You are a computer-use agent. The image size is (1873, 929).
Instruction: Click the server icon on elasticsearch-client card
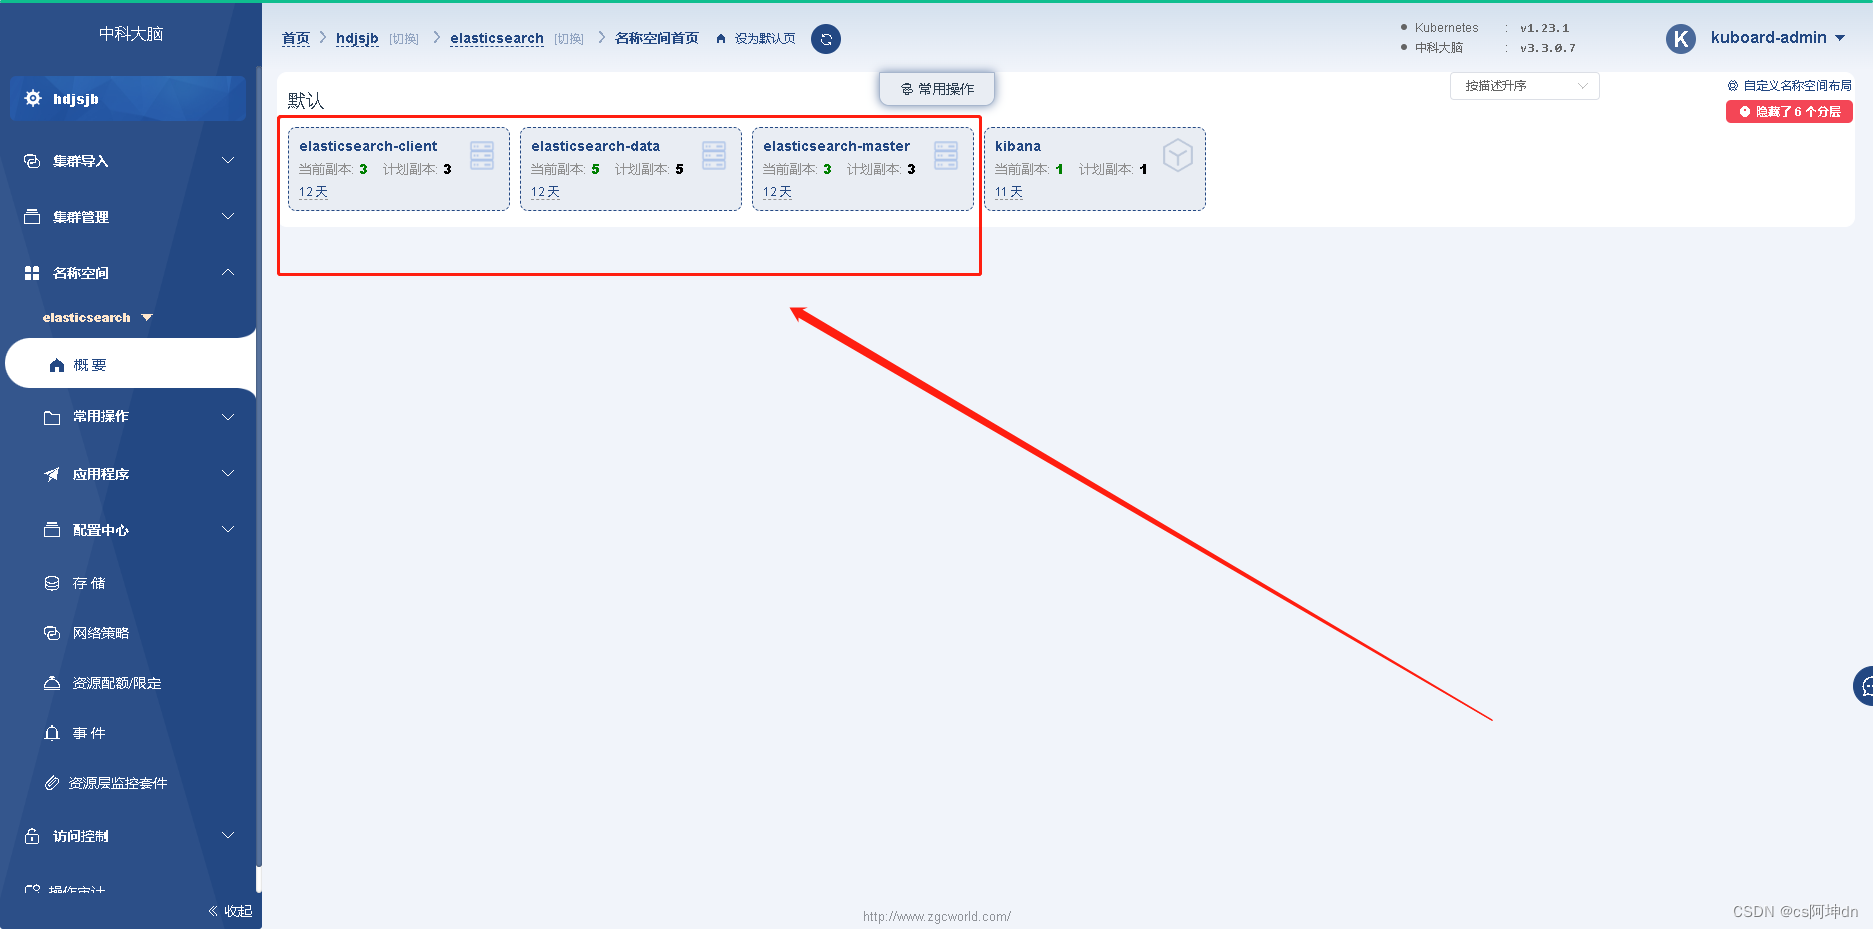point(482,155)
